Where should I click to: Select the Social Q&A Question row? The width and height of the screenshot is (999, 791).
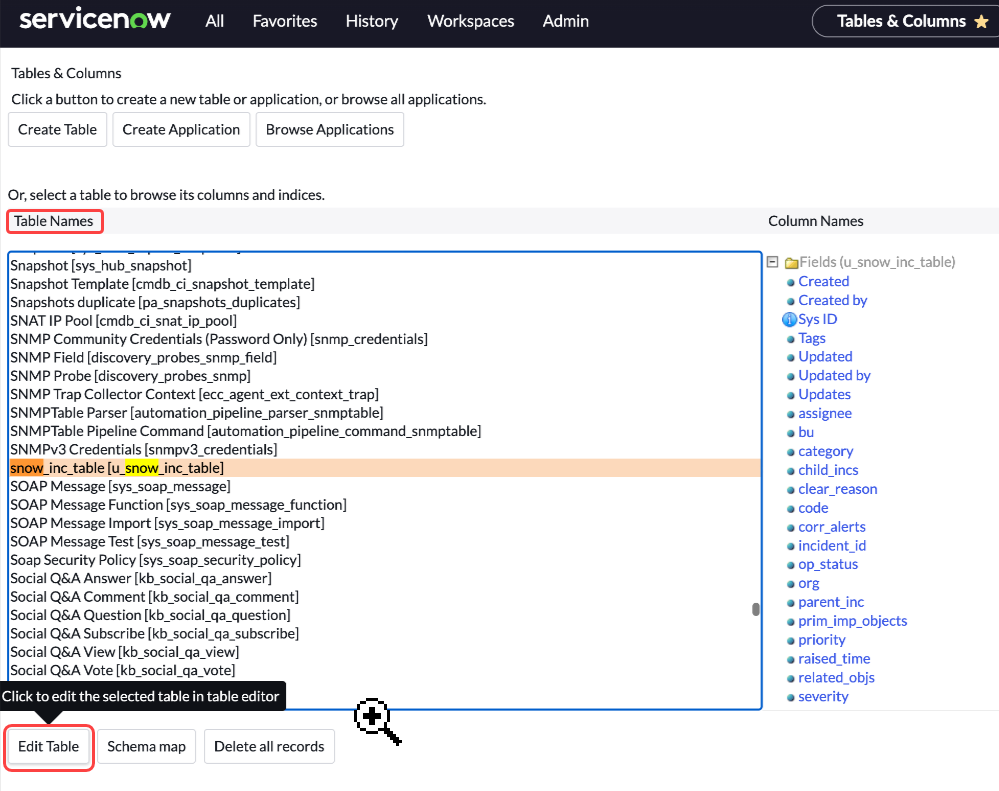pyautogui.click(x=385, y=616)
